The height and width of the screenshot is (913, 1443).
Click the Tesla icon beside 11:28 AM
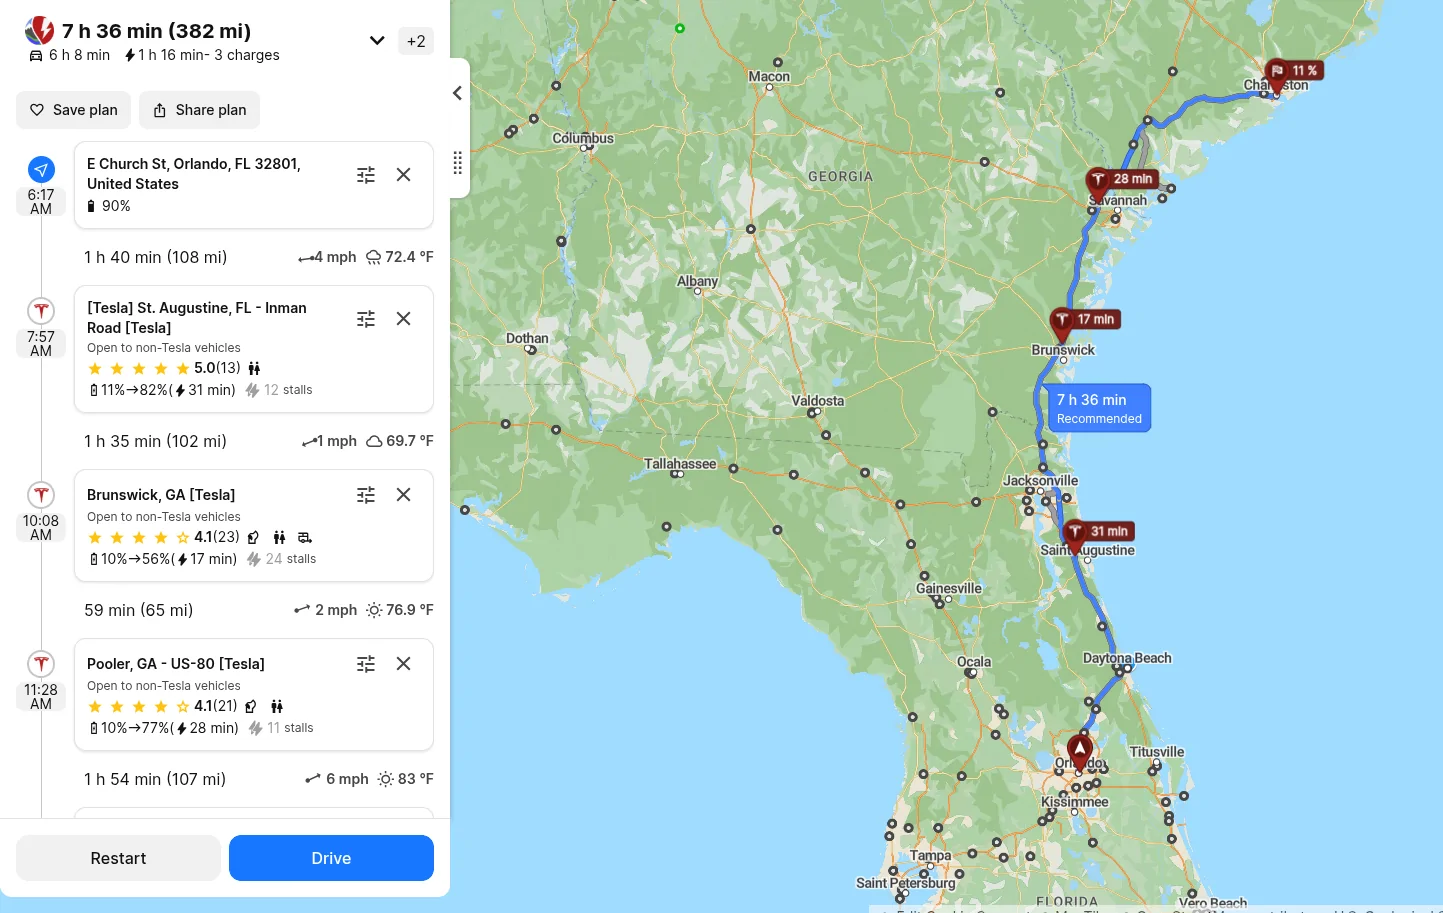tap(41, 663)
